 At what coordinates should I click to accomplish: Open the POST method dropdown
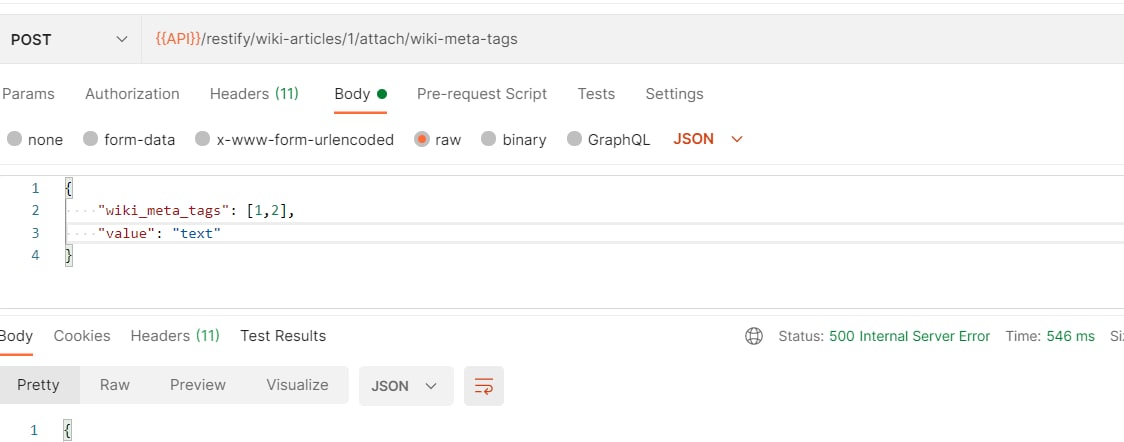point(70,40)
